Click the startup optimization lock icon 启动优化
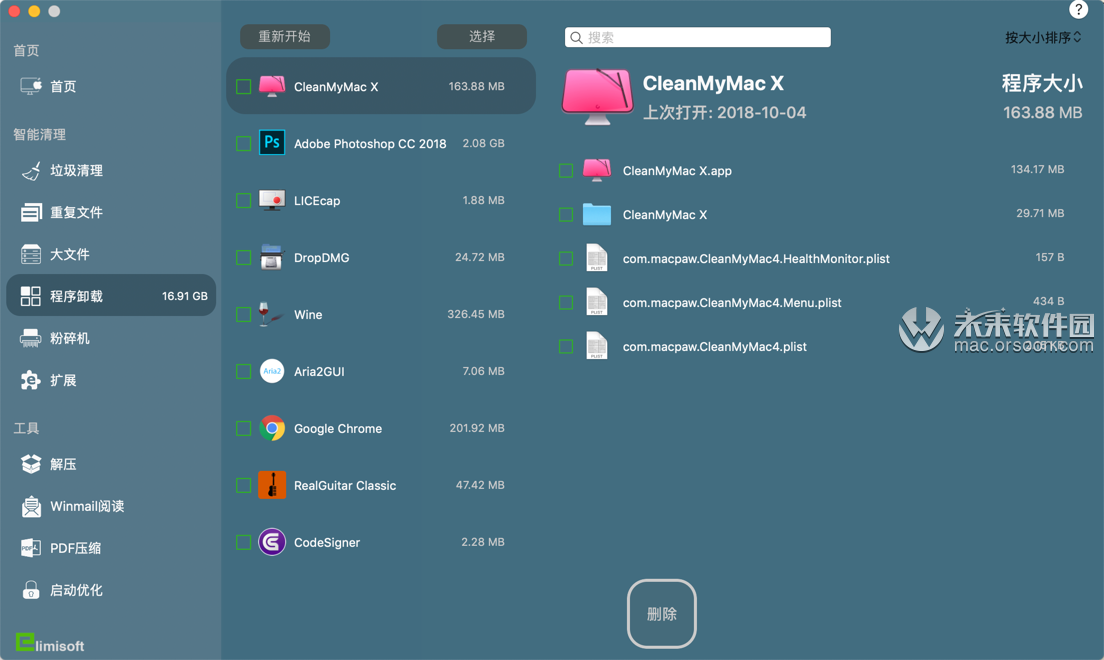This screenshot has width=1104, height=660. click(31, 590)
